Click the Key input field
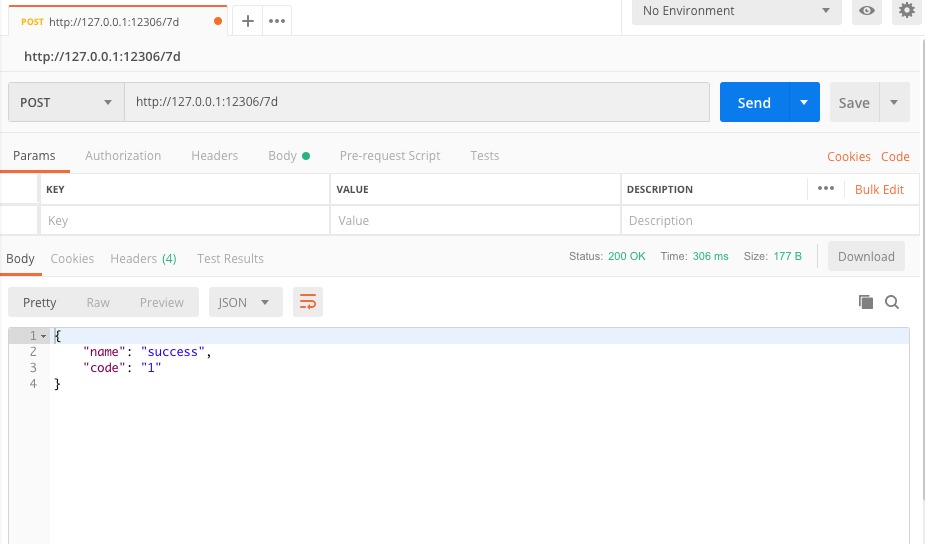This screenshot has width=925, height=544. tap(185, 221)
